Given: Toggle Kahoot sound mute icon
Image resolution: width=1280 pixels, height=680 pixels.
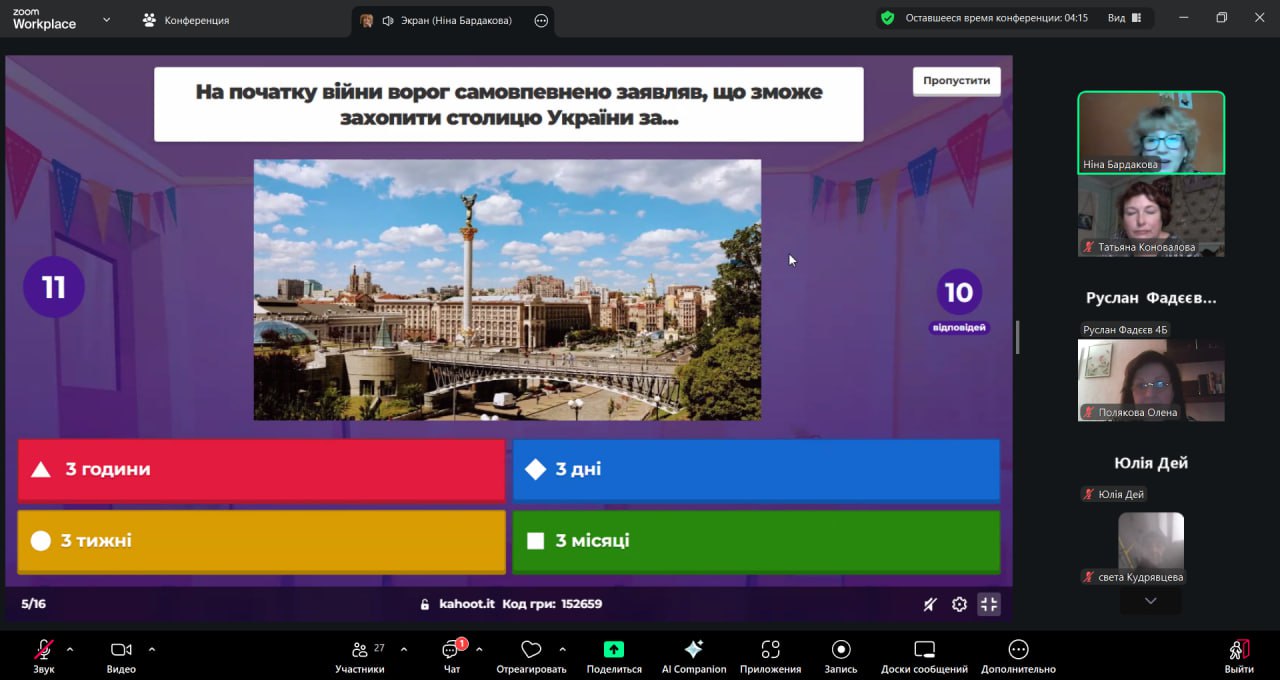Looking at the screenshot, I should click(930, 604).
